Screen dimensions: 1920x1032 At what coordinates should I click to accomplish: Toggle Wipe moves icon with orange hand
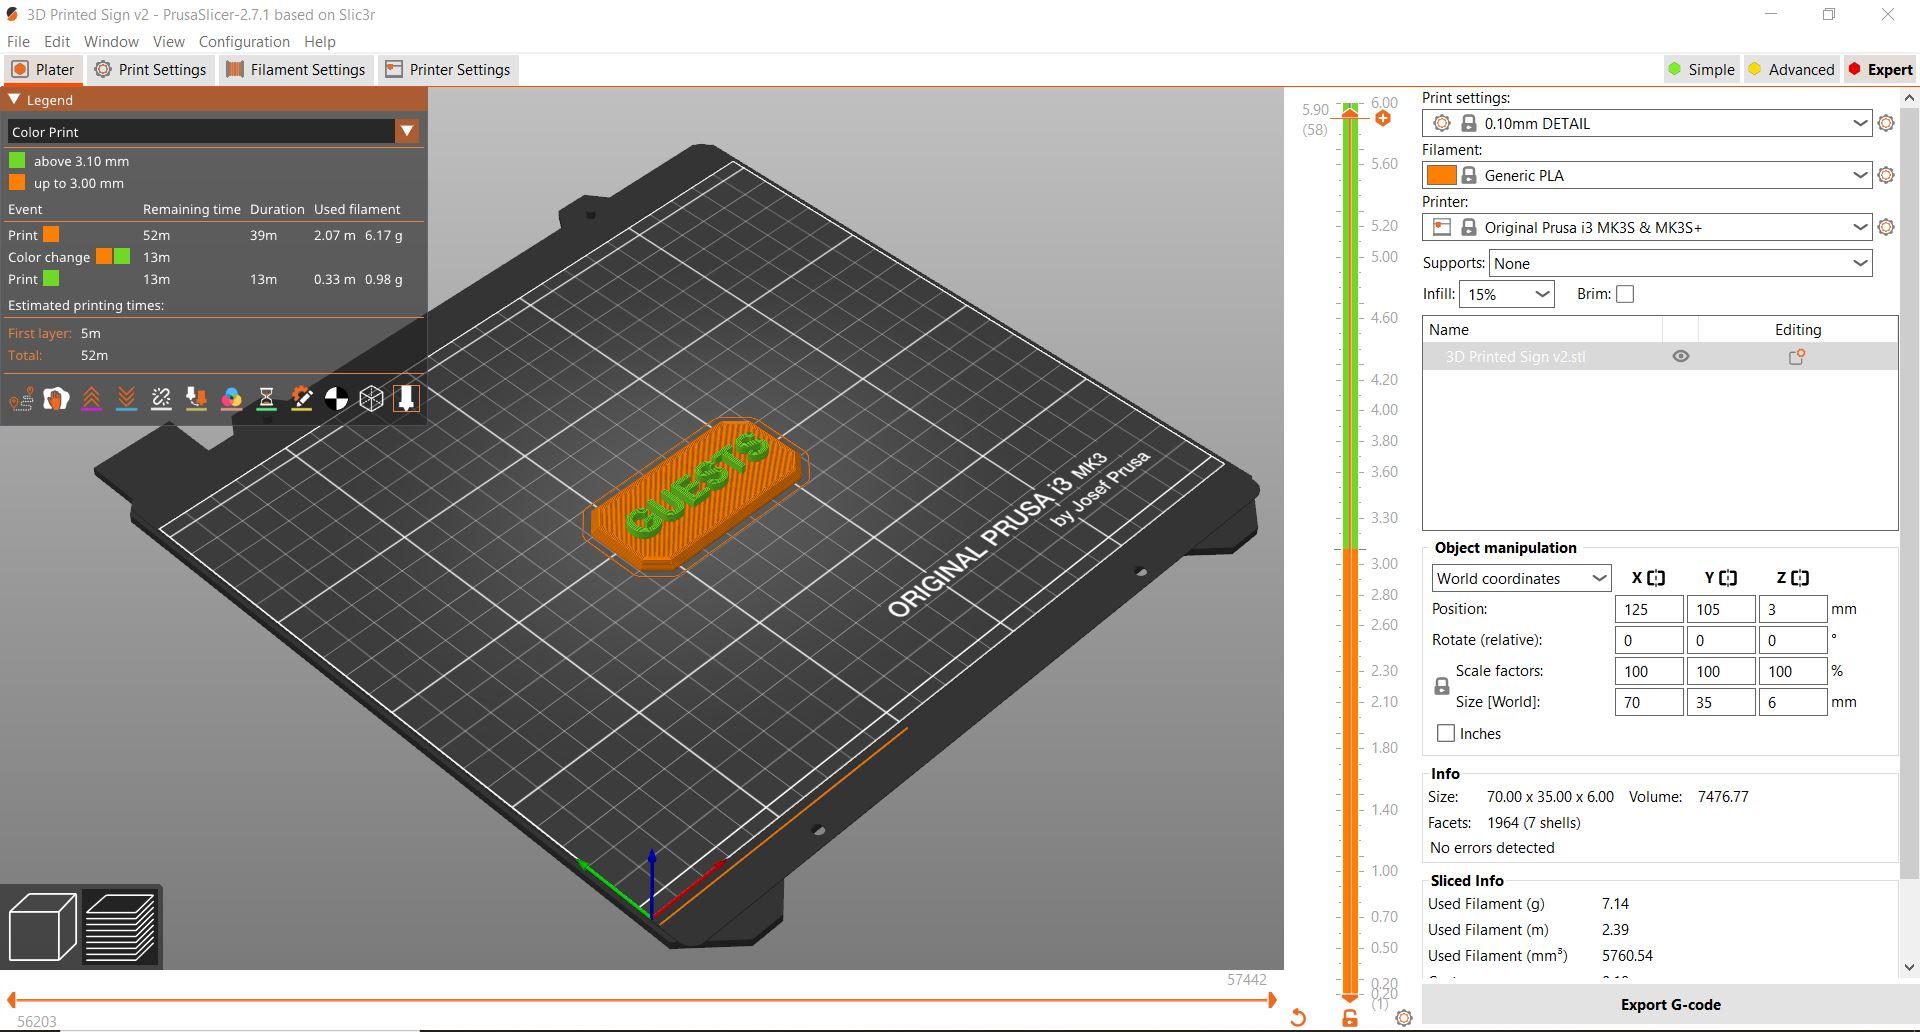pos(56,399)
